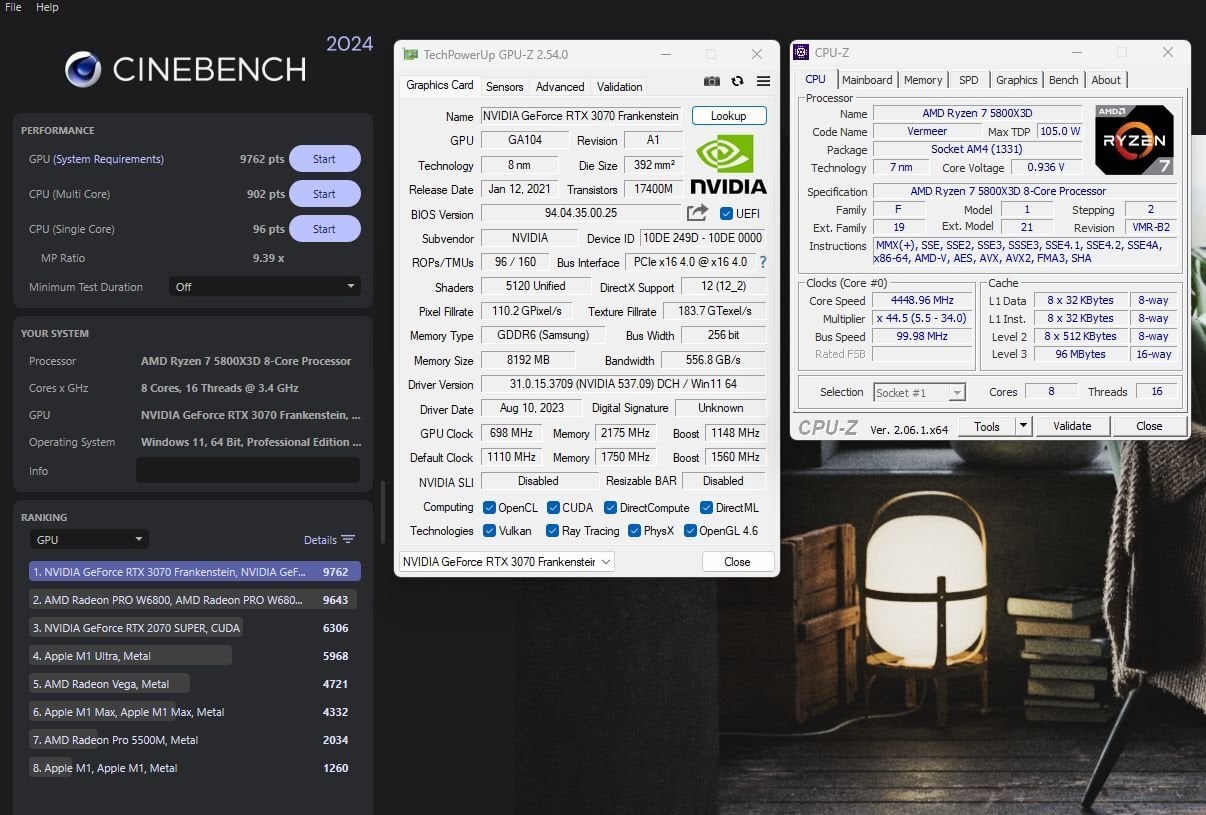Click Ranking Details filter icon
Image resolution: width=1206 pixels, height=815 pixels.
click(348, 539)
